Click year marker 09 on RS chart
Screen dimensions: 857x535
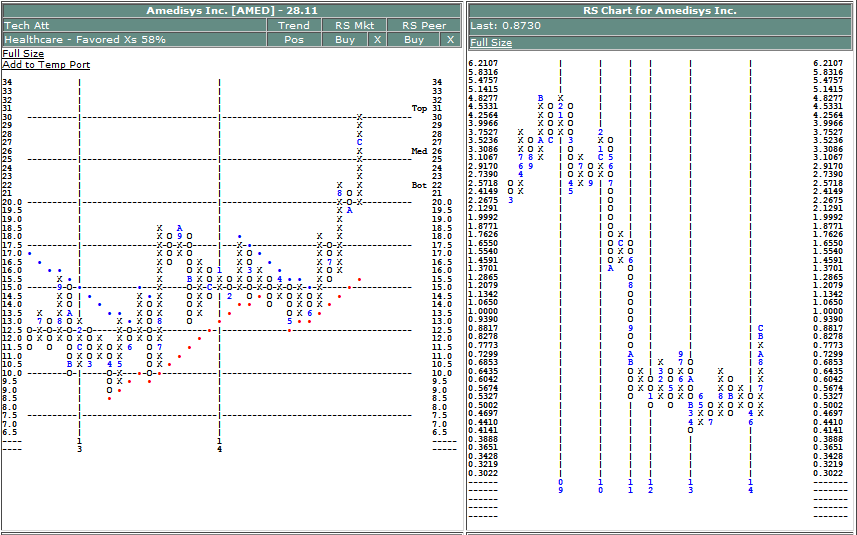[x=560, y=486]
